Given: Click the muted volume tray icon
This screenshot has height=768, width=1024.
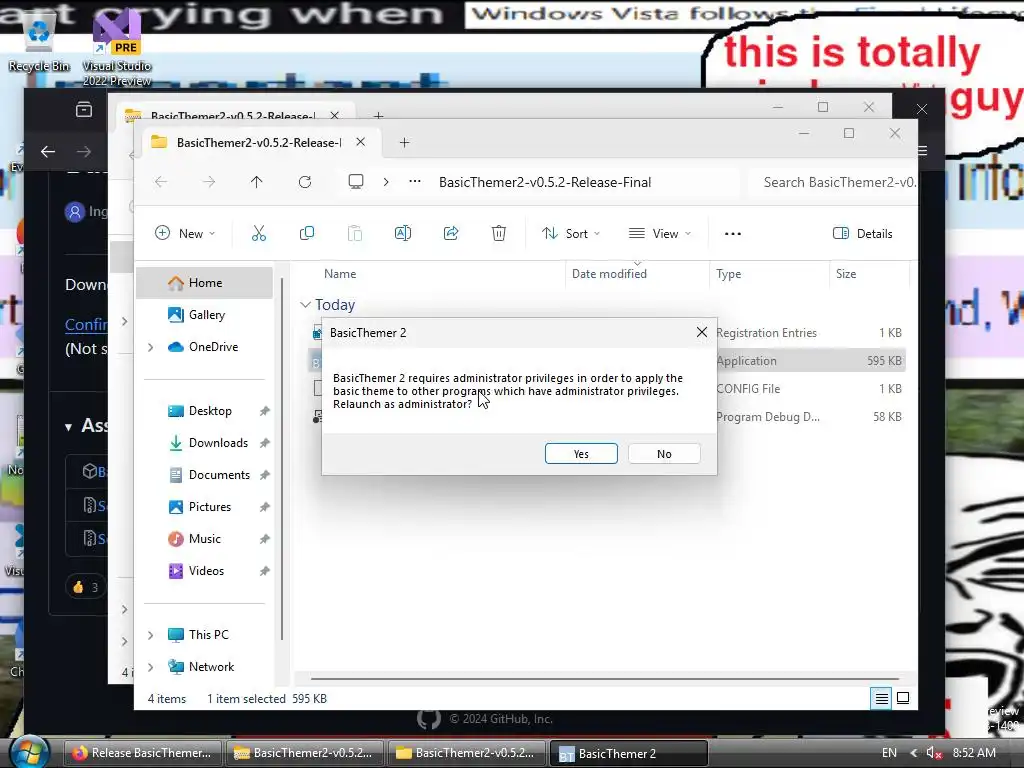Looking at the screenshot, I should click(x=934, y=753).
